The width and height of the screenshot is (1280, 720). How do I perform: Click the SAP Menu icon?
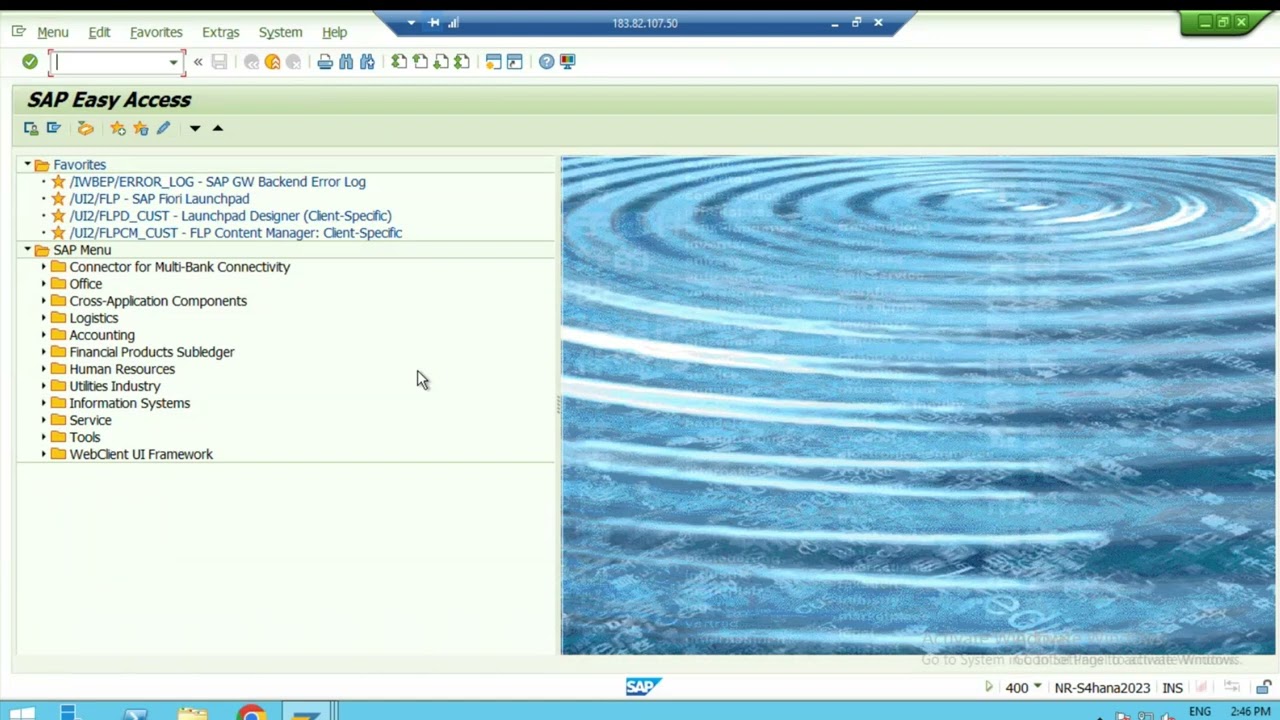pos(54,128)
